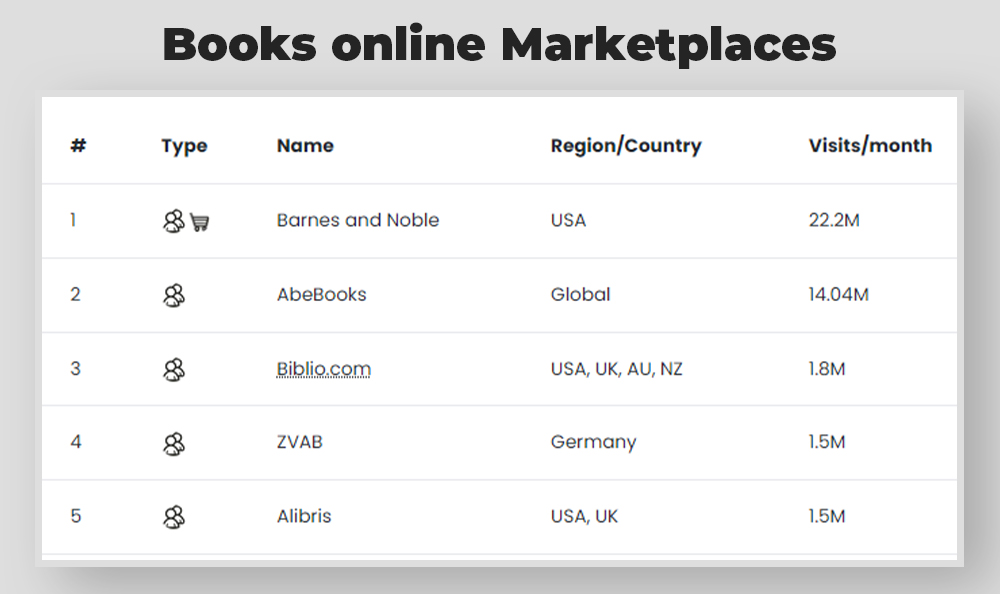Click the Books online Marketplaces title
This screenshot has width=1000, height=594.
[499, 45]
